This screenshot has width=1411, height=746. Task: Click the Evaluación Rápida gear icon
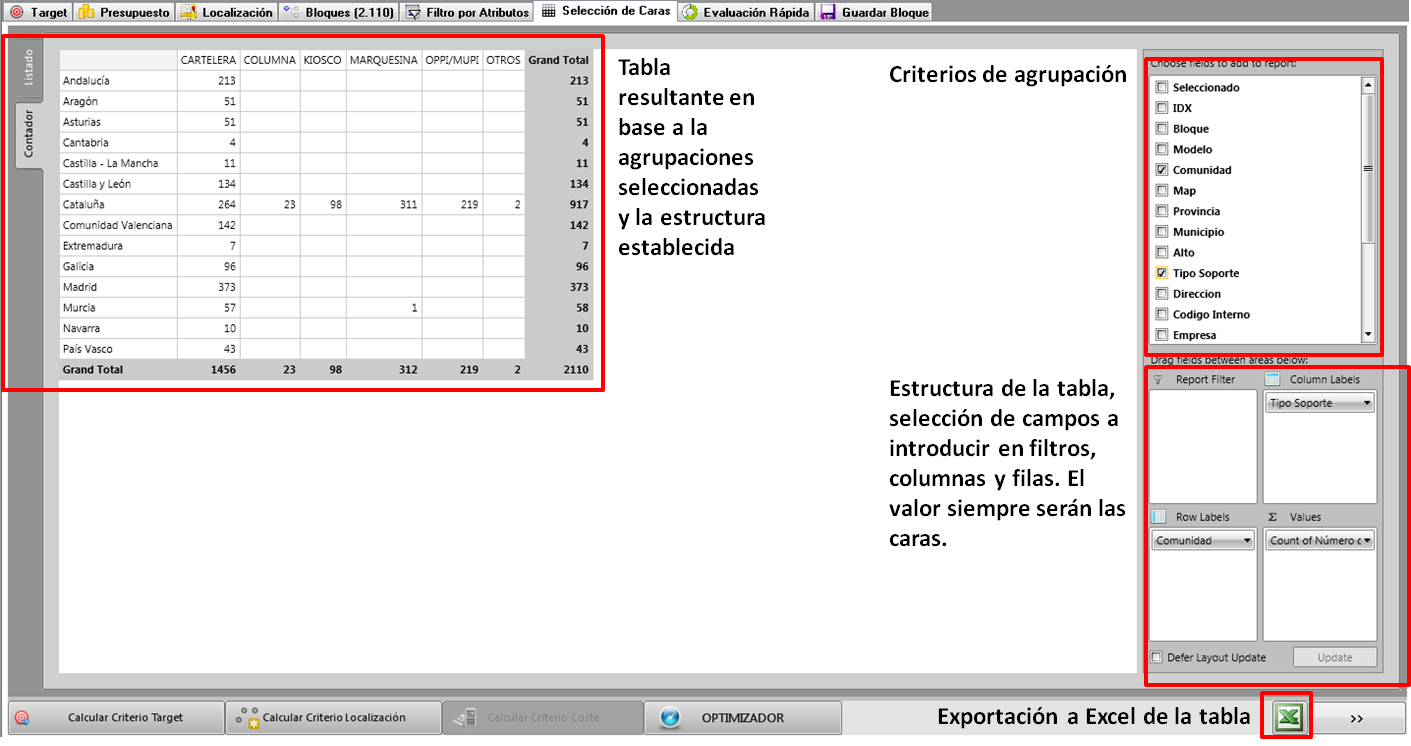pos(690,12)
